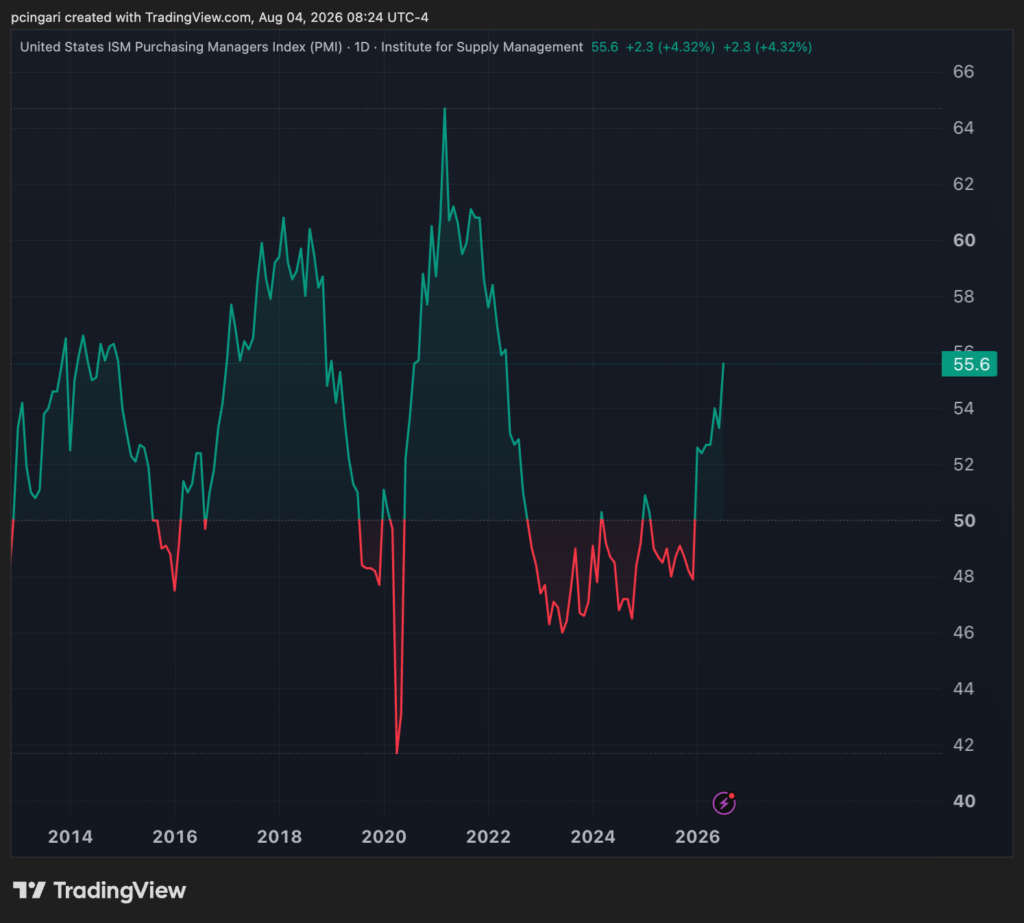Click the '2020' label on time axis
Viewport: 1024px width, 923px height.
click(x=384, y=837)
